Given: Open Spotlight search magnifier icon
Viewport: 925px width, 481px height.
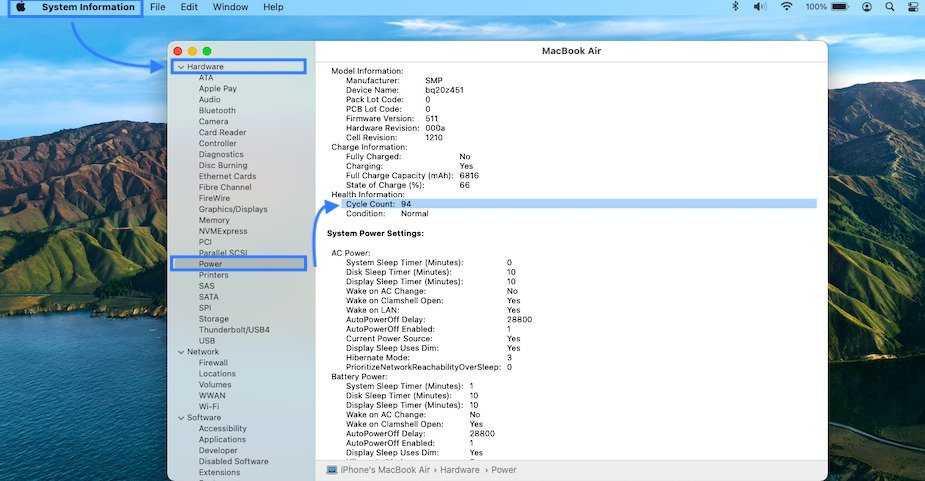Looking at the screenshot, I should coord(889,7).
